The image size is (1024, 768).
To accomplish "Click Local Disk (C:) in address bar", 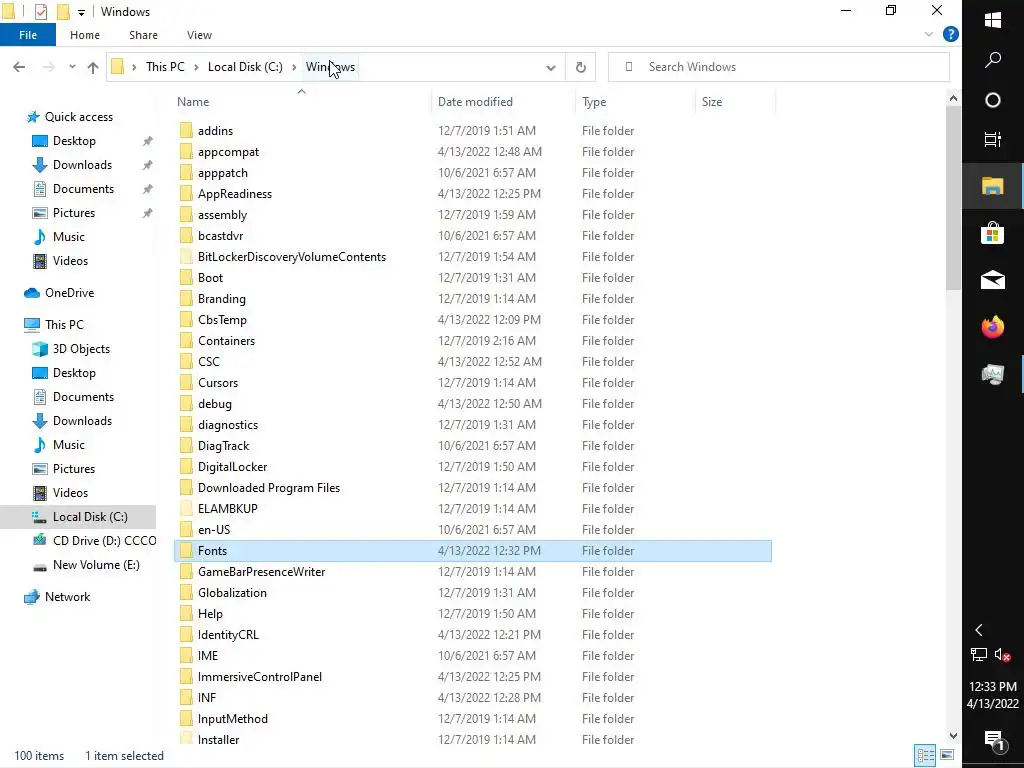I will pyautogui.click(x=245, y=67).
